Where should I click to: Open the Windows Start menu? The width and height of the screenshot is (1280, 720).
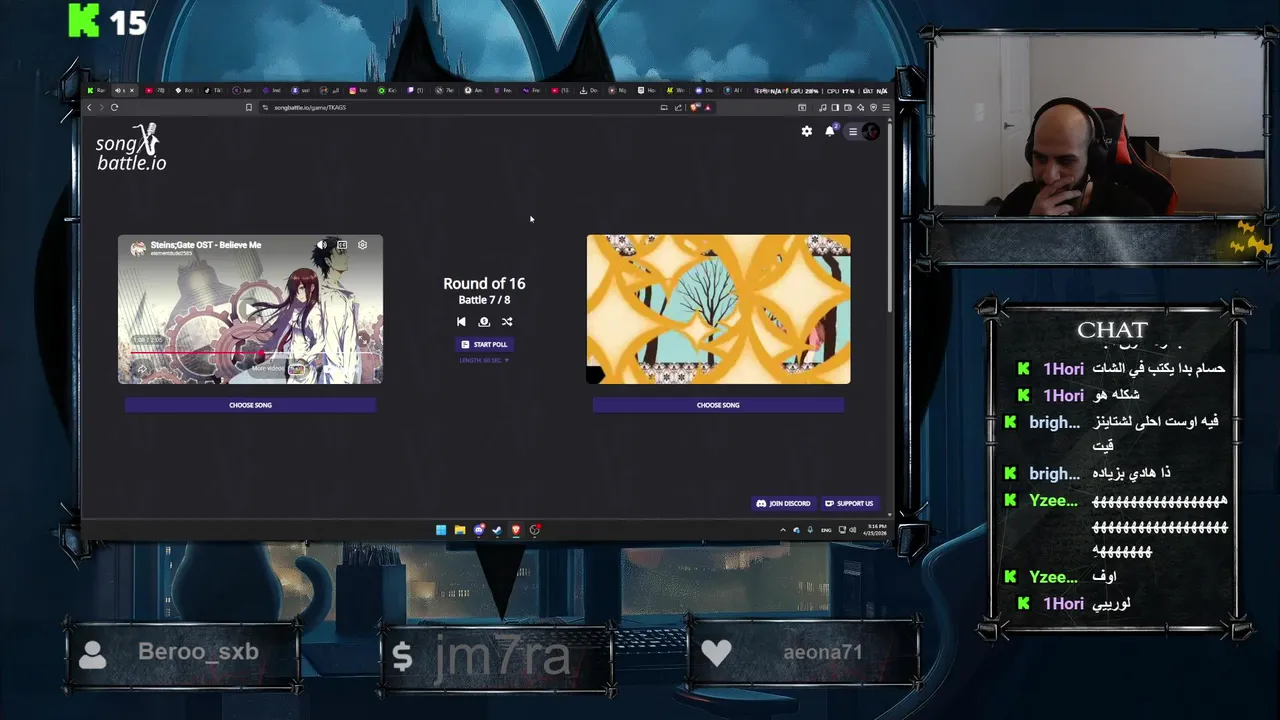(441, 530)
